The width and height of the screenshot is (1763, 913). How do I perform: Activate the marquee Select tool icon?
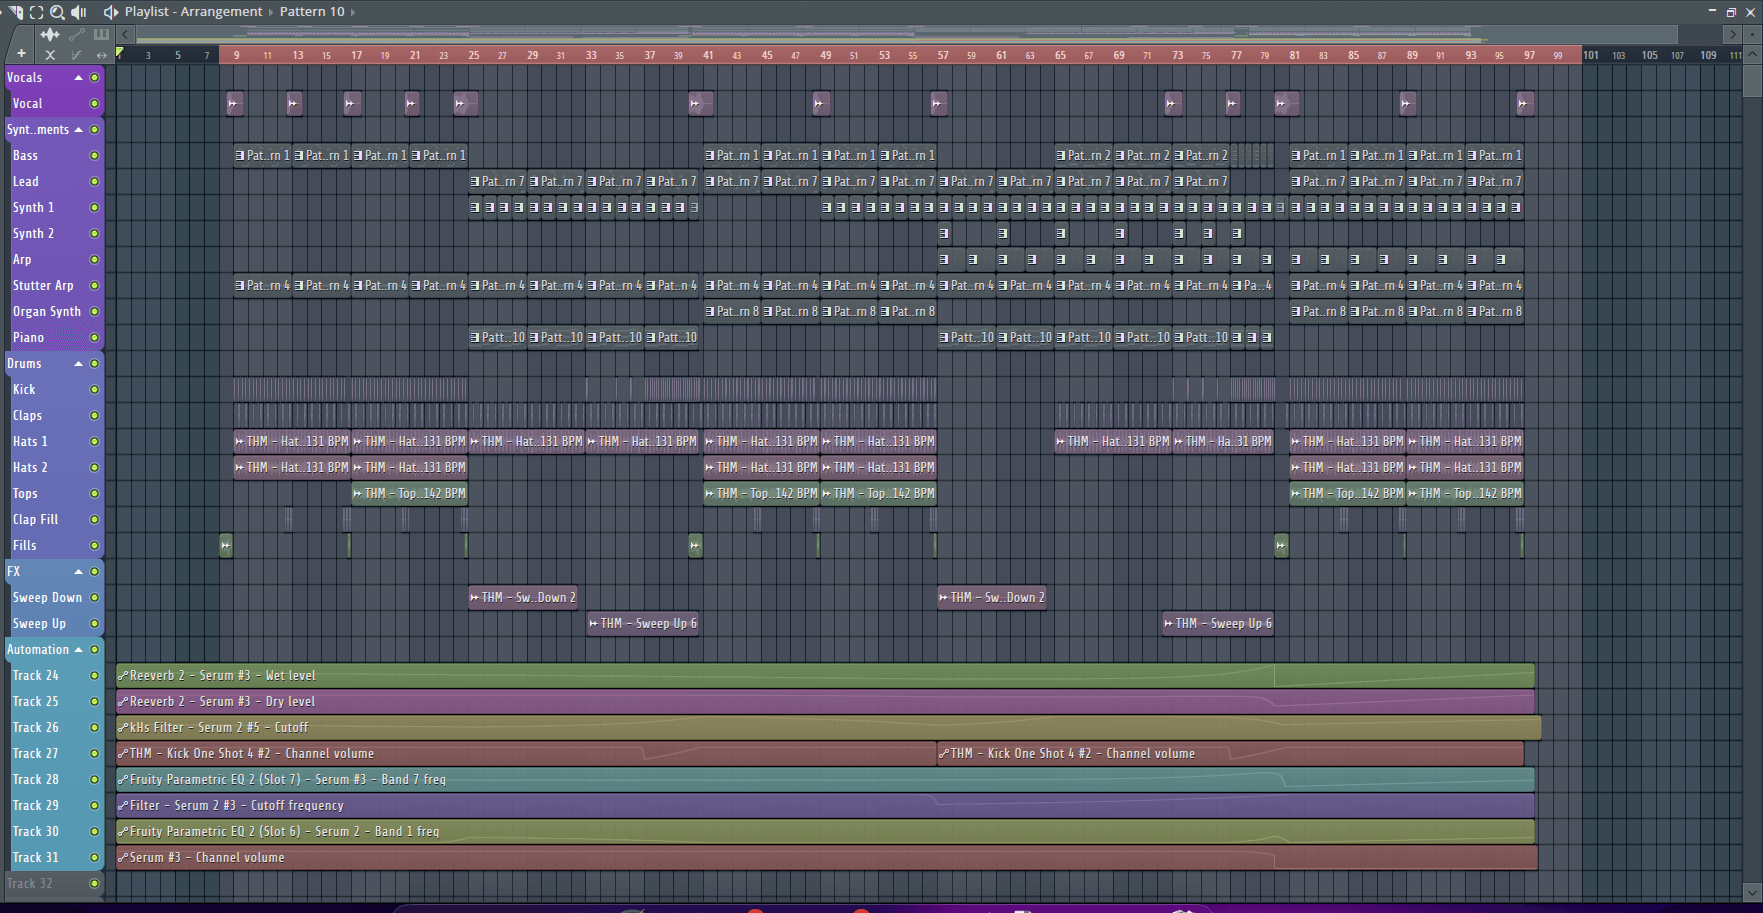tap(37, 13)
